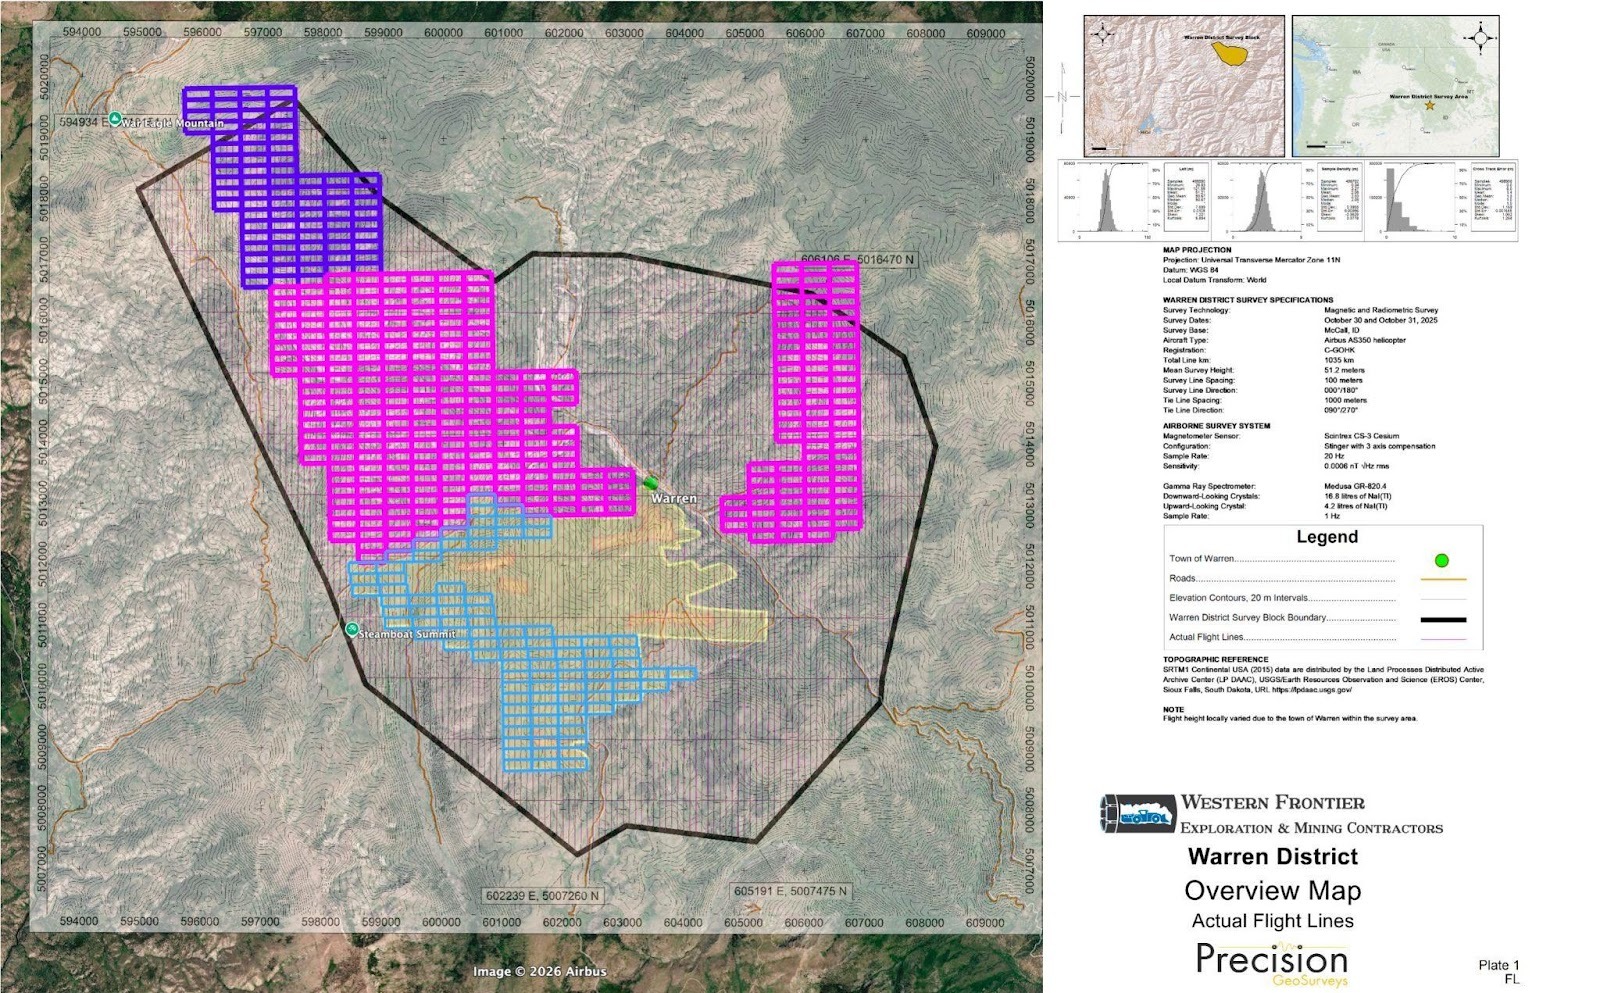This screenshot has width=1600, height=993.
Task: Click the compass rose on the regional inset
Action: [1480, 38]
